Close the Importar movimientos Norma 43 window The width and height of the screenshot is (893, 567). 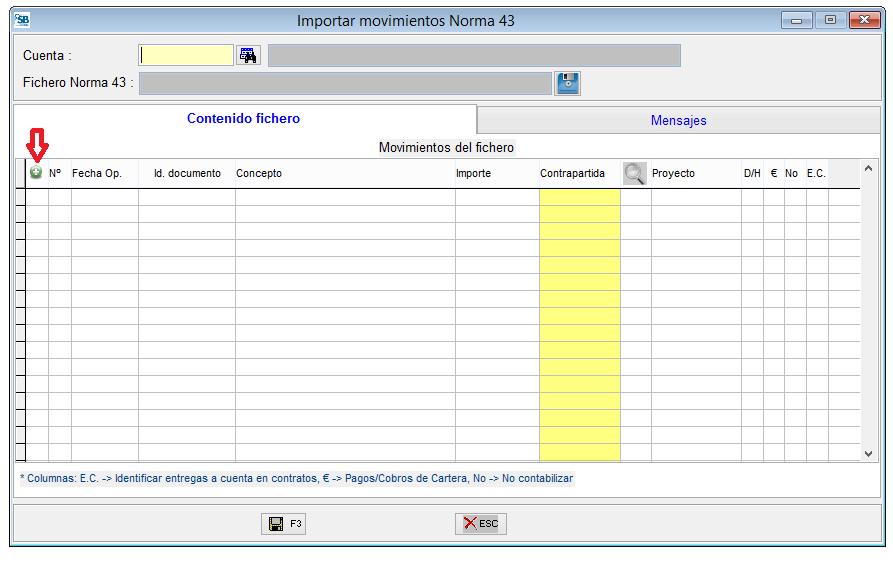(x=865, y=20)
